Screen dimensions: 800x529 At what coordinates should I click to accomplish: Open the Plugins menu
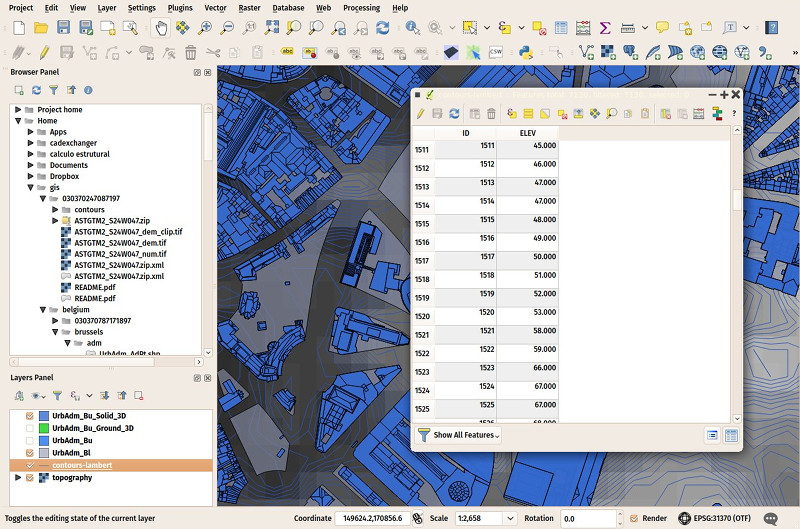180,8
